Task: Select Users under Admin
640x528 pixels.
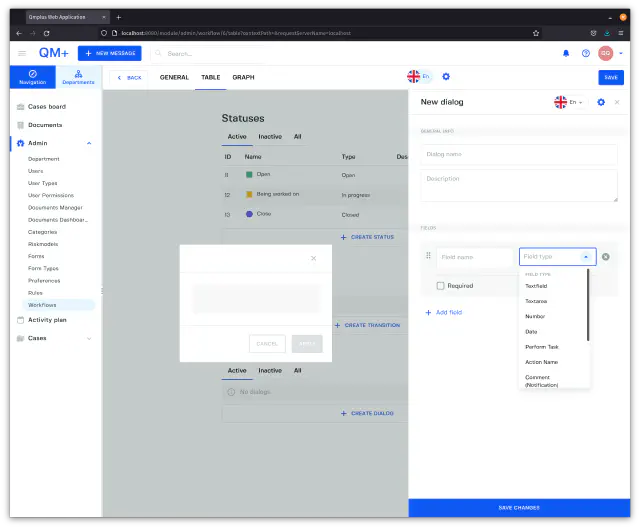Action: click(36, 171)
